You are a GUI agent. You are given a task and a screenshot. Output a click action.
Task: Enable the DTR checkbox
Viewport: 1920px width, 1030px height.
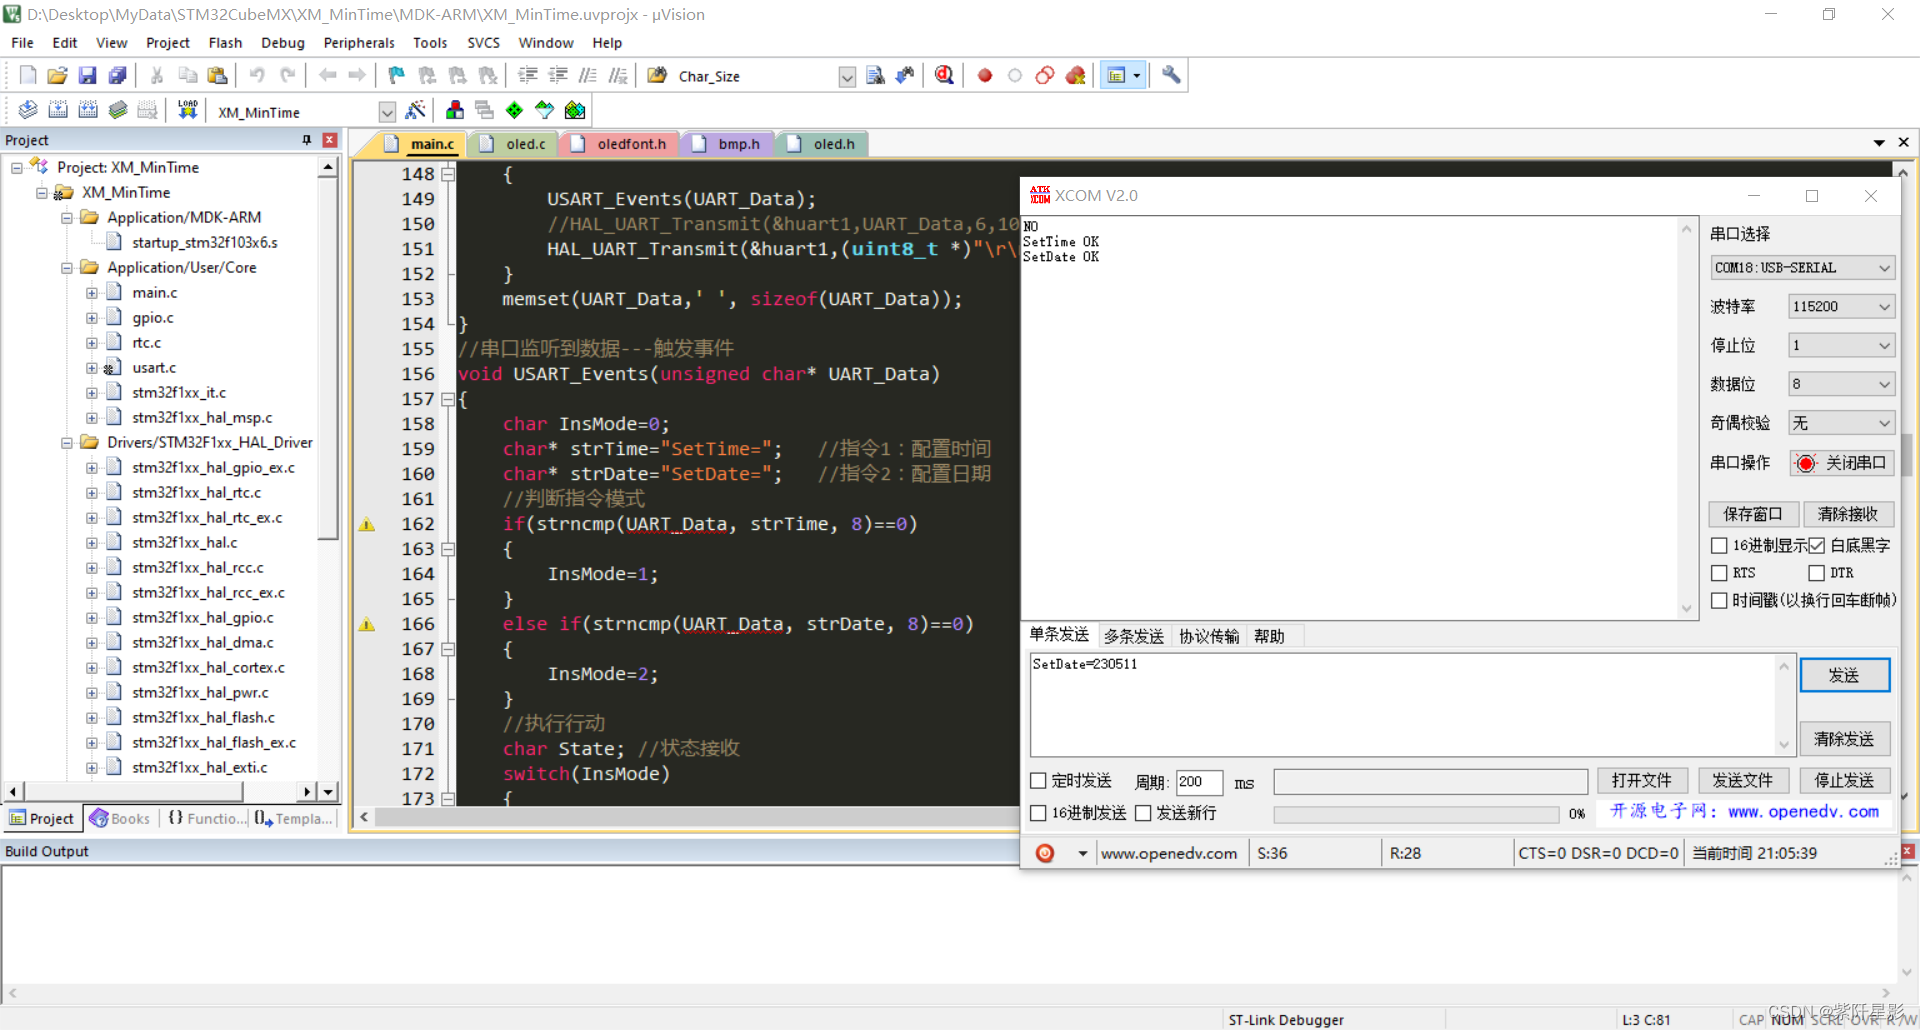coord(1817,573)
